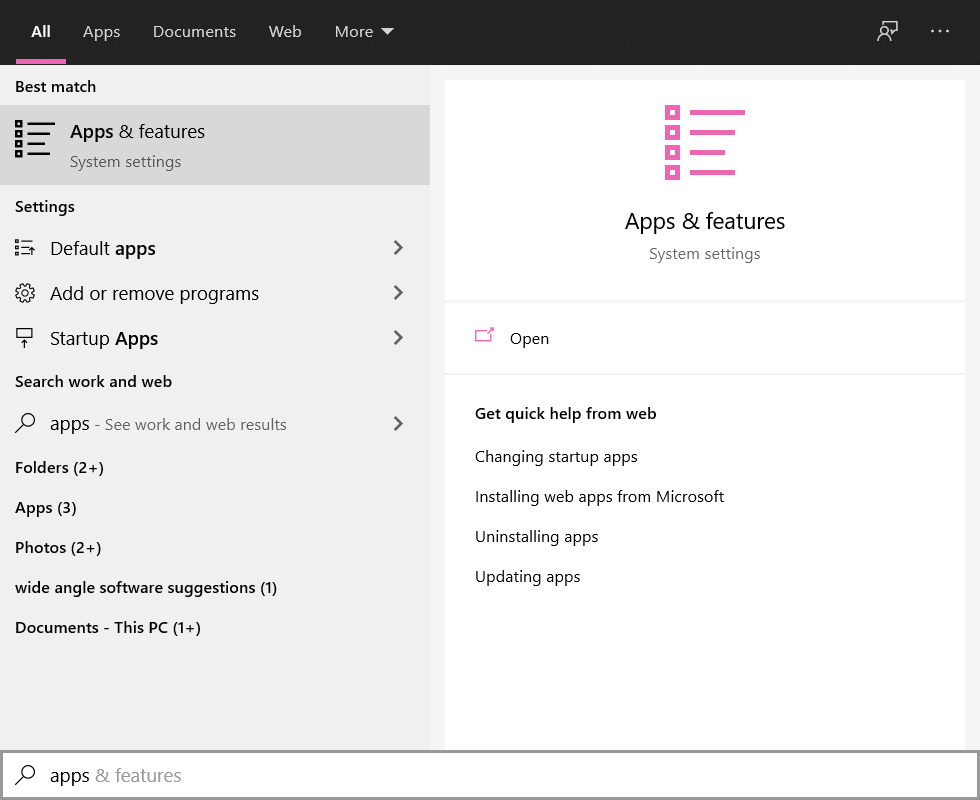The height and width of the screenshot is (800, 980).
Task: Expand the Photos (2+) category
Action: 58,548
